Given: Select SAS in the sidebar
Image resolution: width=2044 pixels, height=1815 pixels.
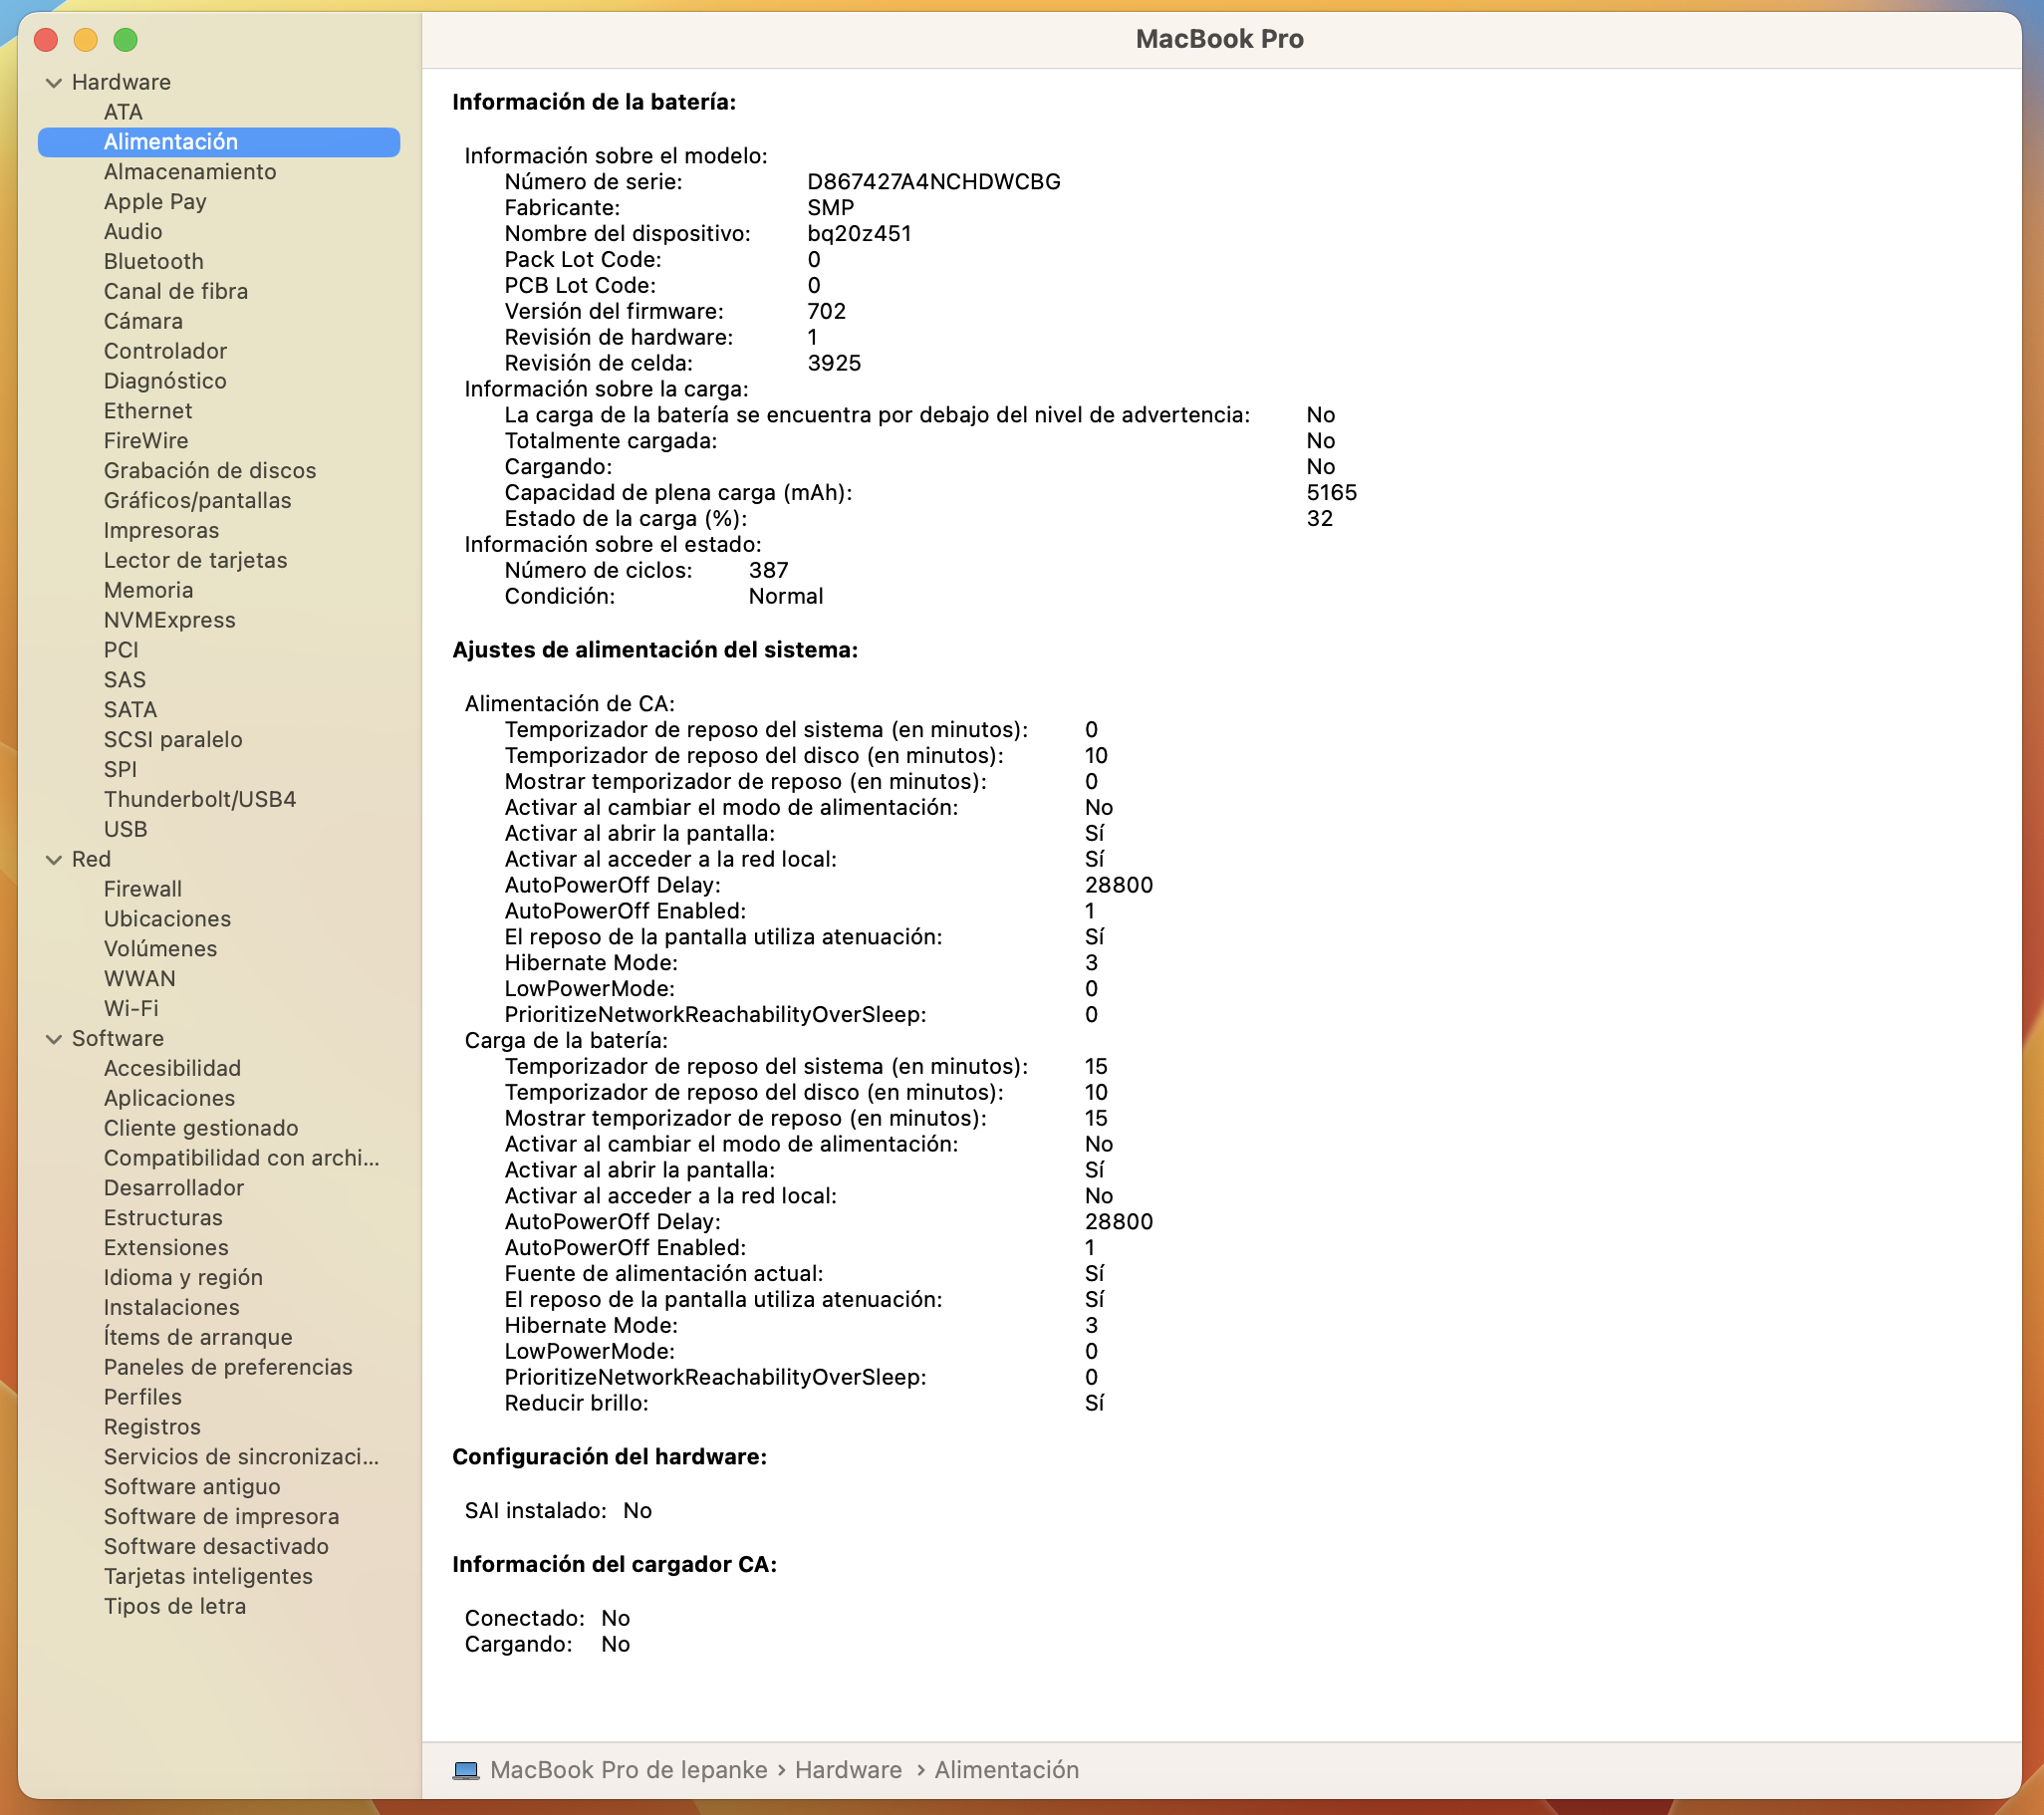Looking at the screenshot, I should click(x=125, y=680).
